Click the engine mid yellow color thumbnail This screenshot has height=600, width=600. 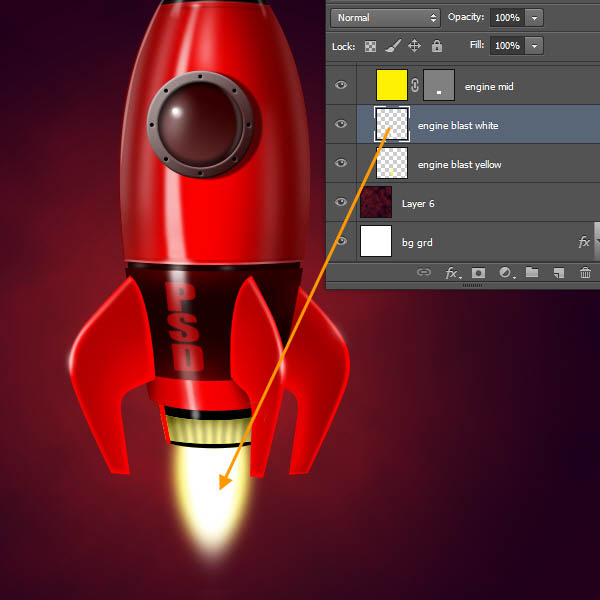click(391, 86)
